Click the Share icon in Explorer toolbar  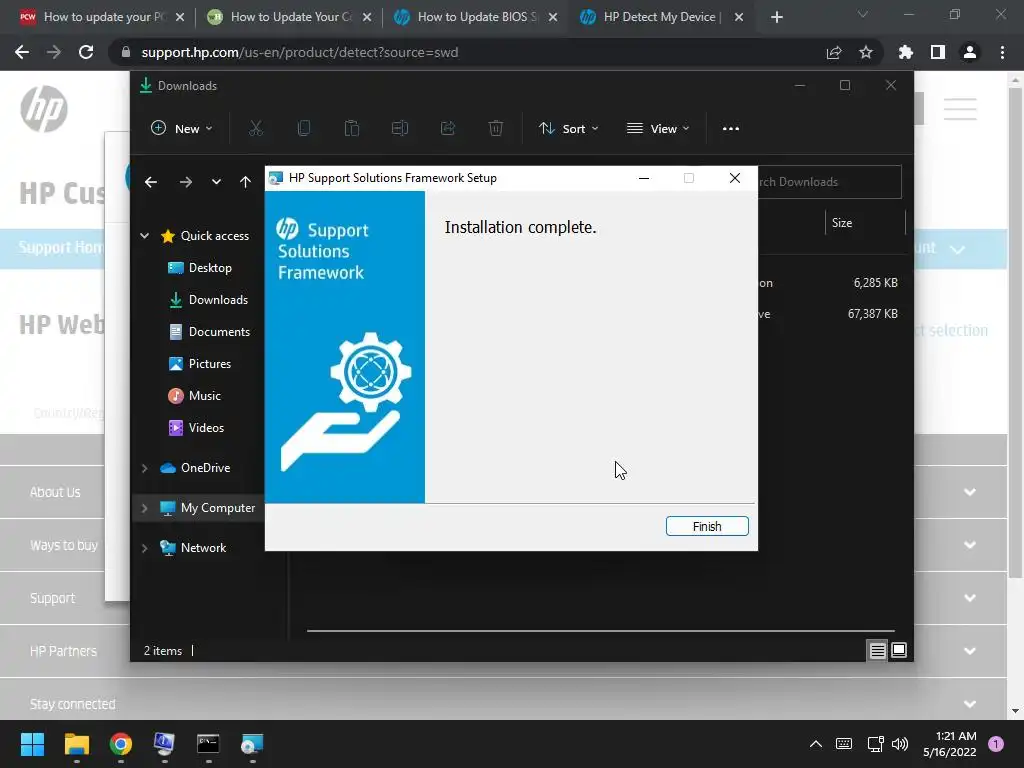click(448, 129)
